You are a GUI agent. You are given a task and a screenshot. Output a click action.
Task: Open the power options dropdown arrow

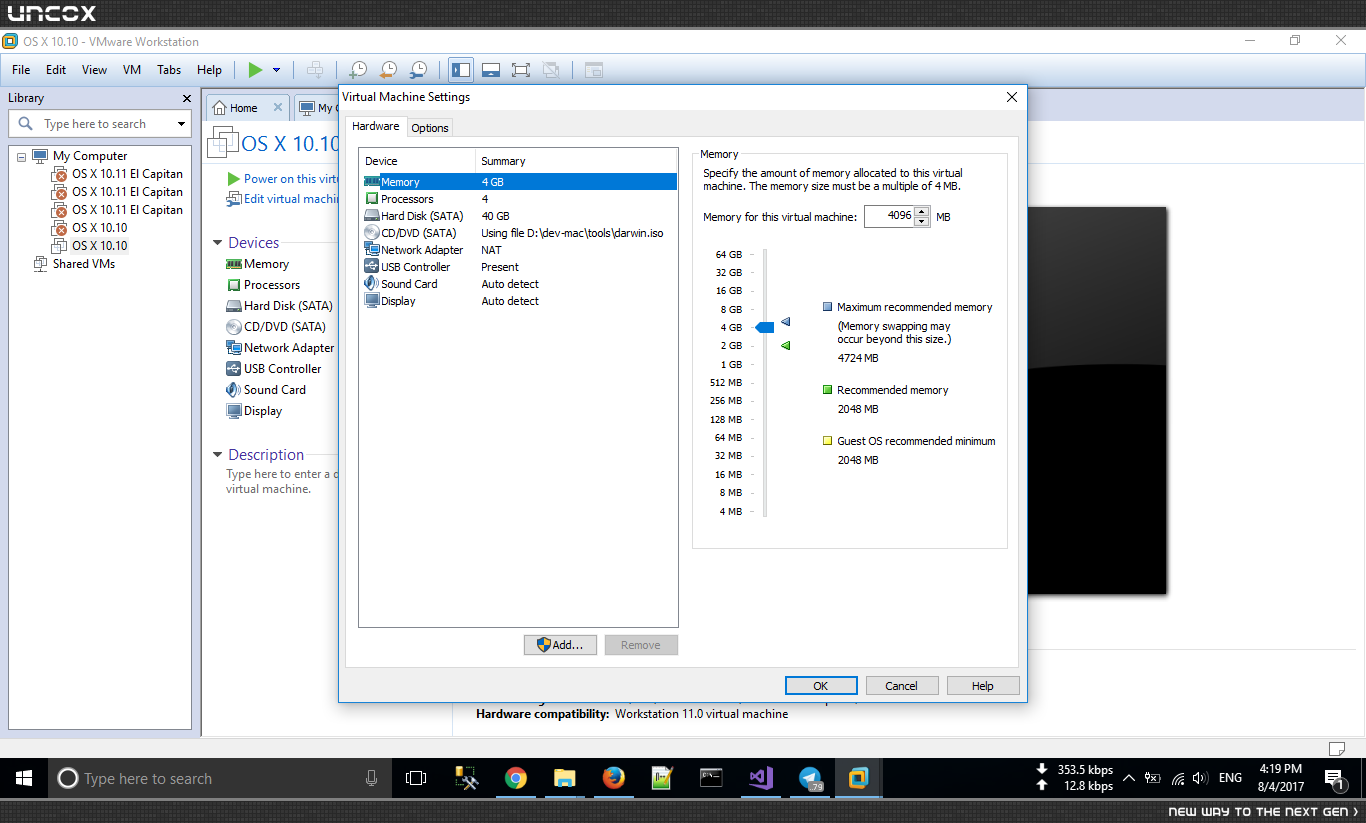point(276,70)
